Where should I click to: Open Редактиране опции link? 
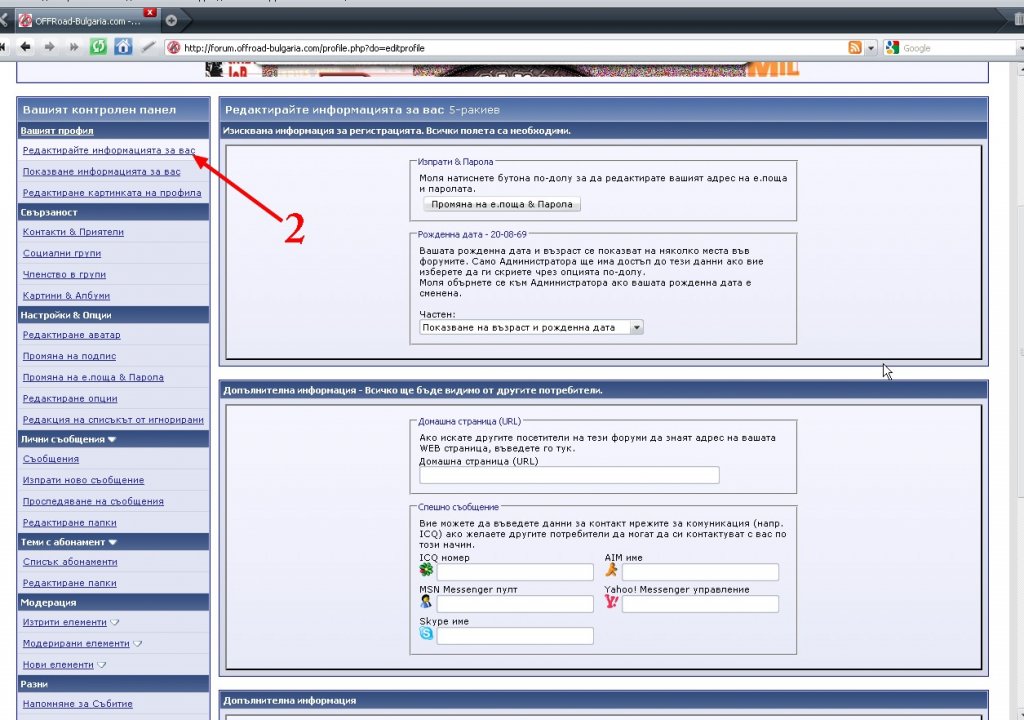coord(70,399)
